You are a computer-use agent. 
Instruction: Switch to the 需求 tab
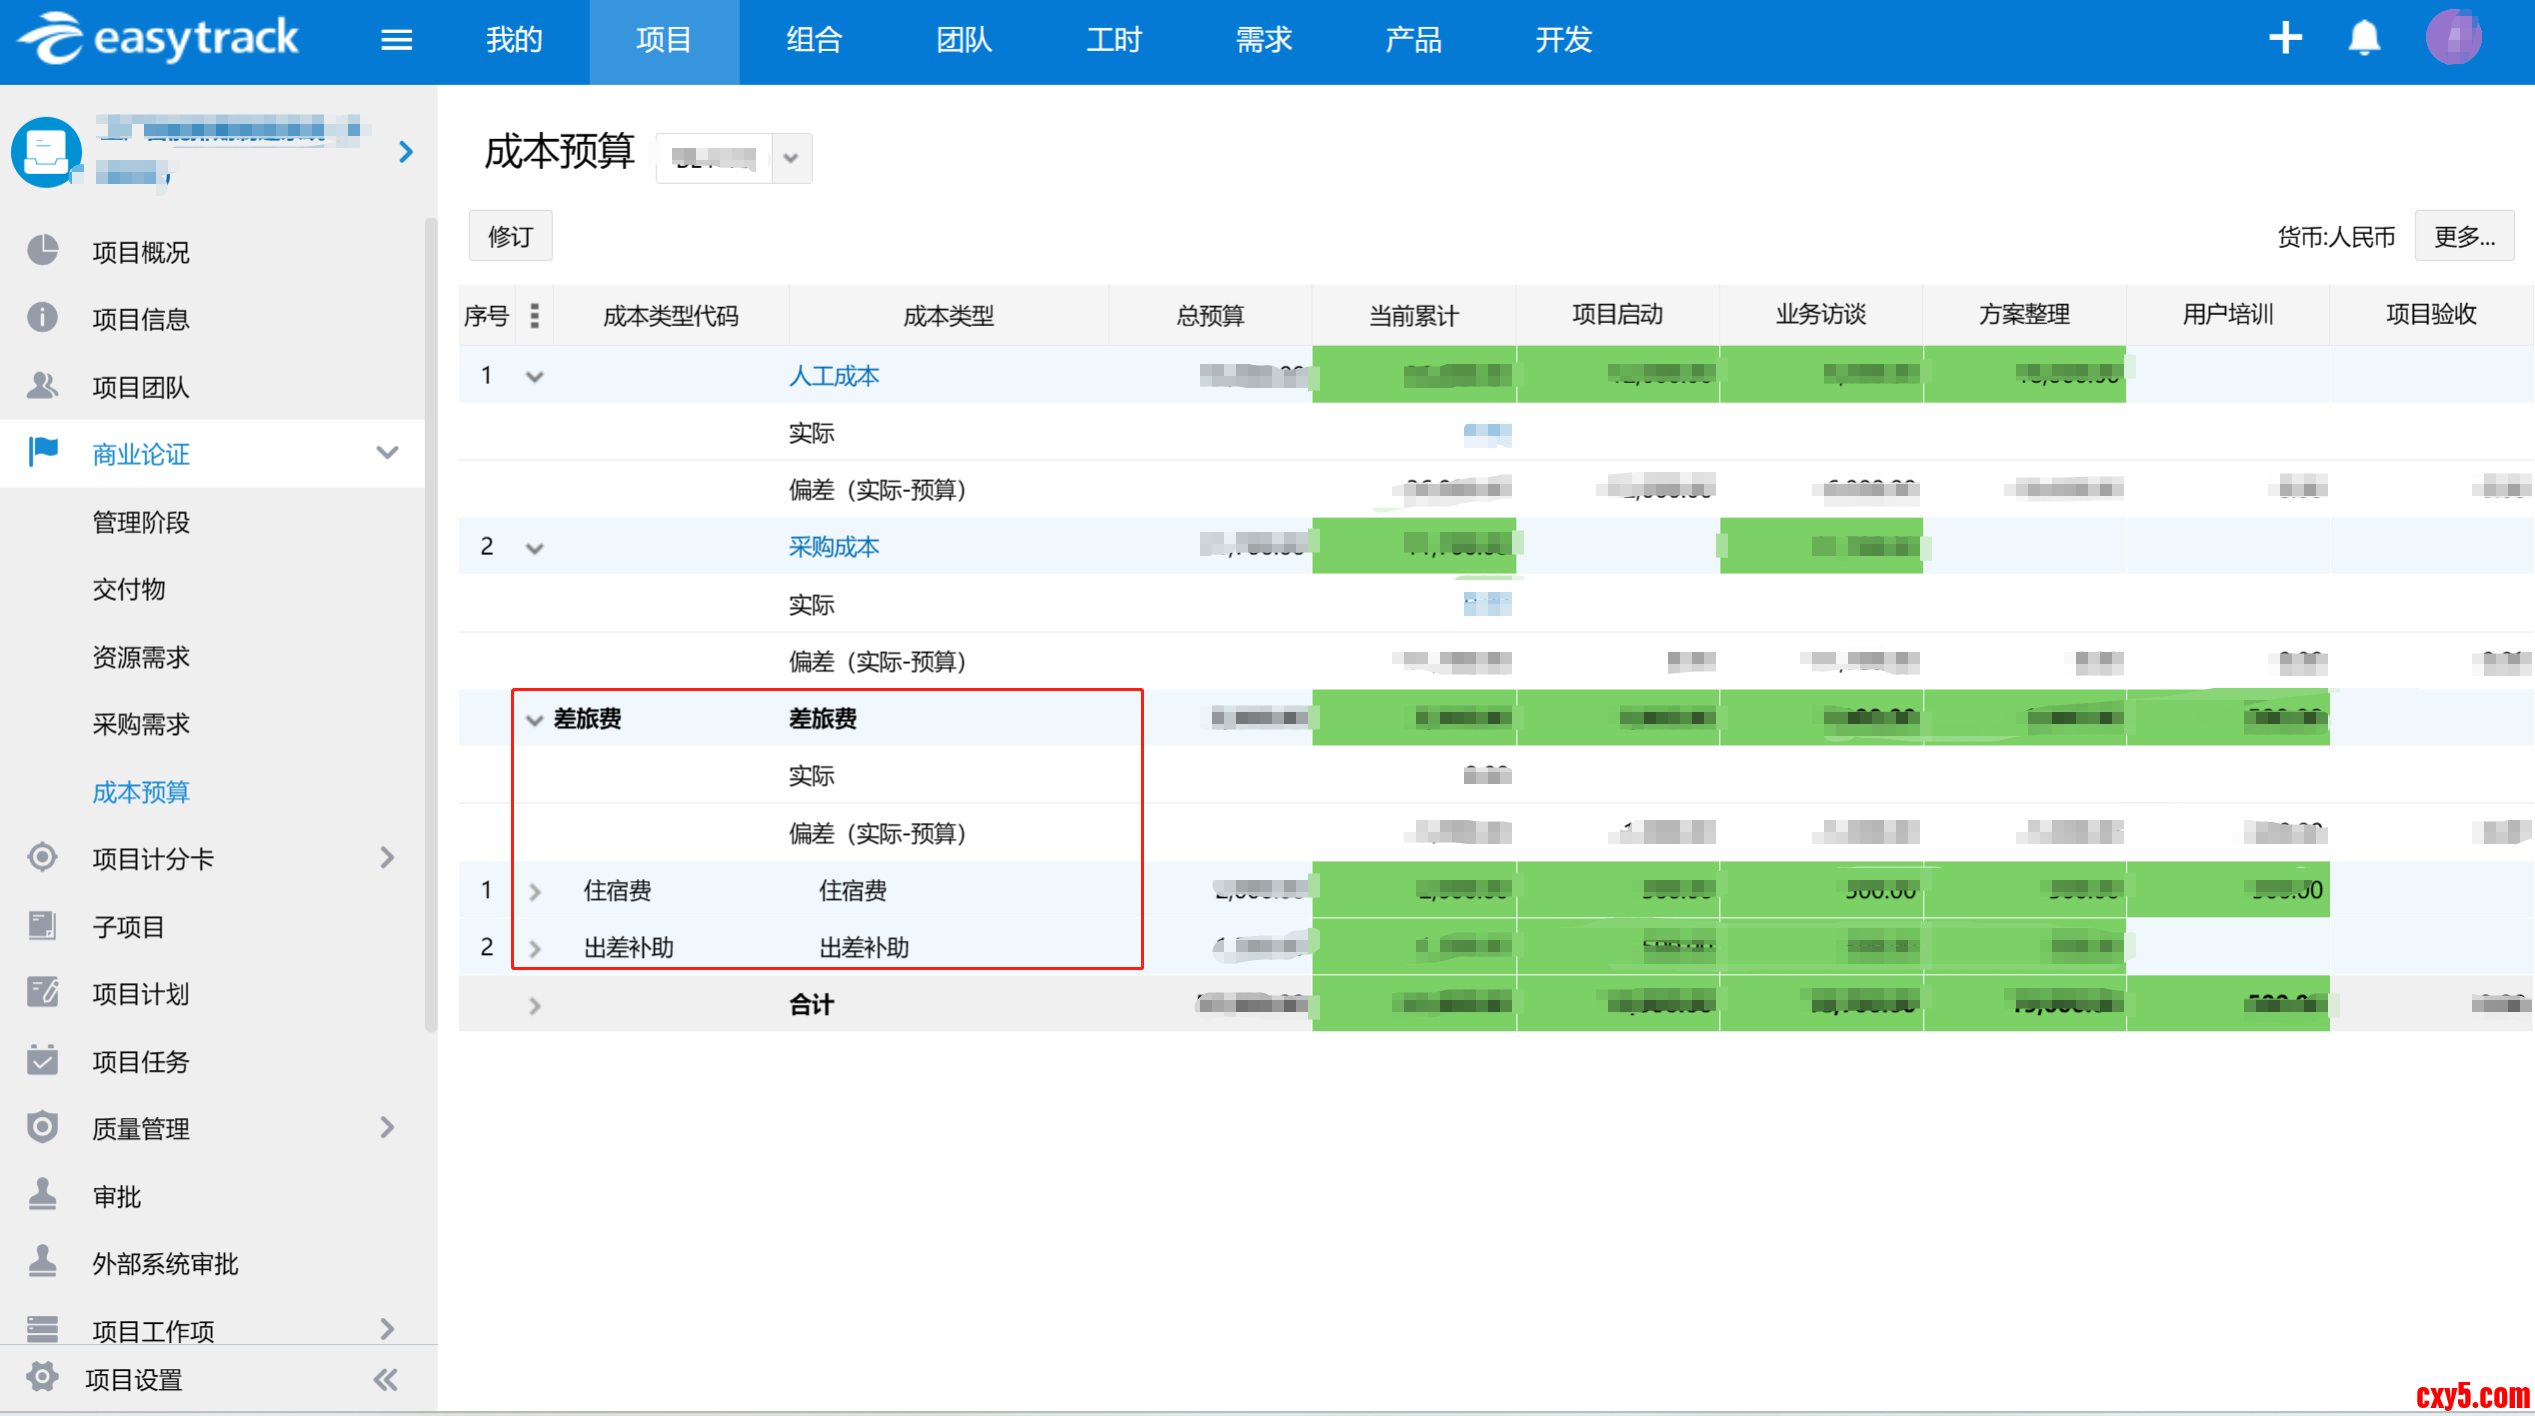pyautogui.click(x=1264, y=40)
